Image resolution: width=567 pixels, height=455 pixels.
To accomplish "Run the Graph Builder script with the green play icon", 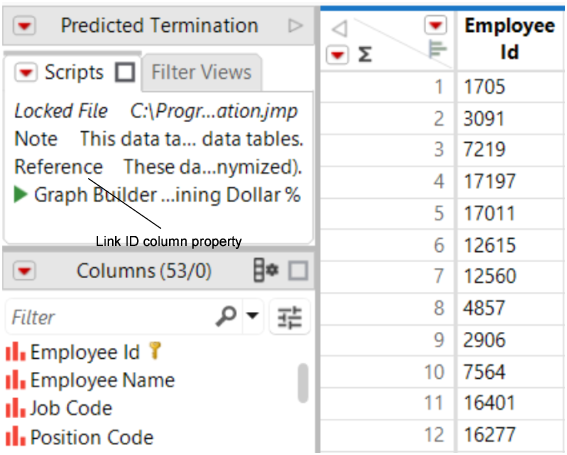I will (x=21, y=195).
